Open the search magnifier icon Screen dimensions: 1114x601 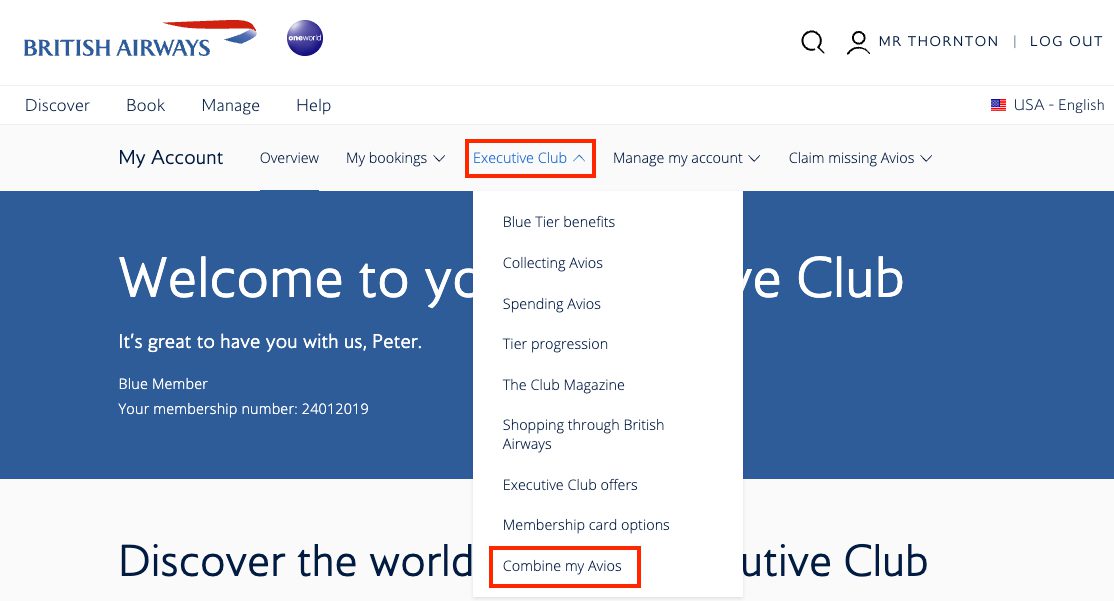(812, 41)
